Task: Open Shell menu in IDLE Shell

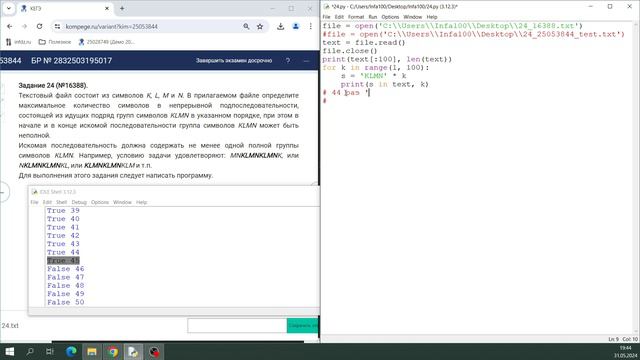Action: pos(61,202)
